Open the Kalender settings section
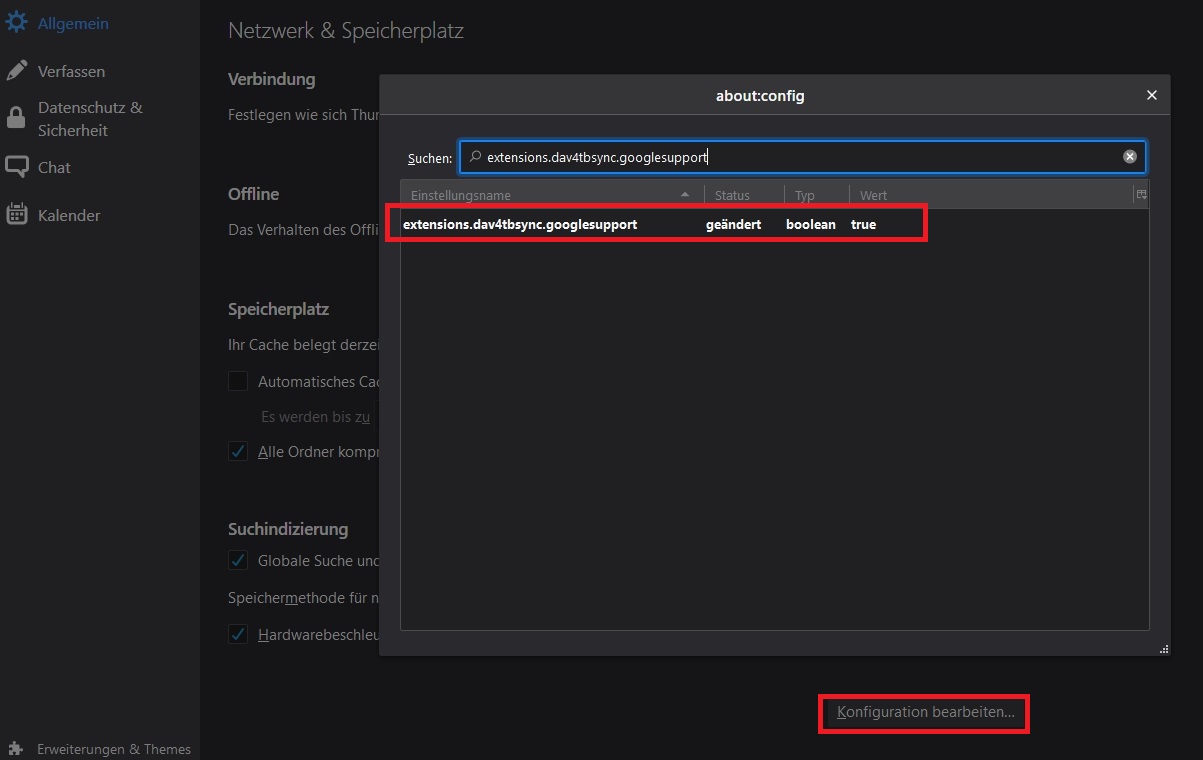This screenshot has height=760, width=1203. [x=69, y=215]
